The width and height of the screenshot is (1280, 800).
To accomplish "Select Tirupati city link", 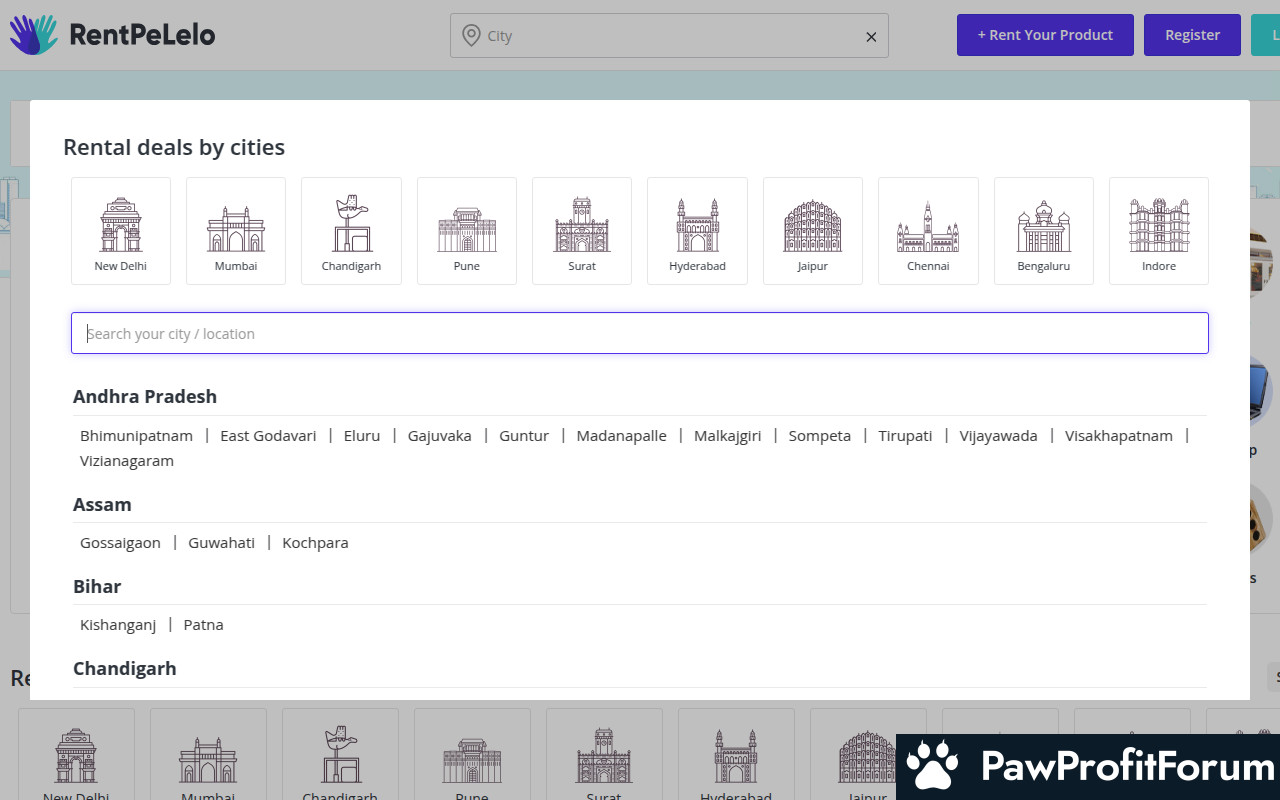I will (905, 436).
